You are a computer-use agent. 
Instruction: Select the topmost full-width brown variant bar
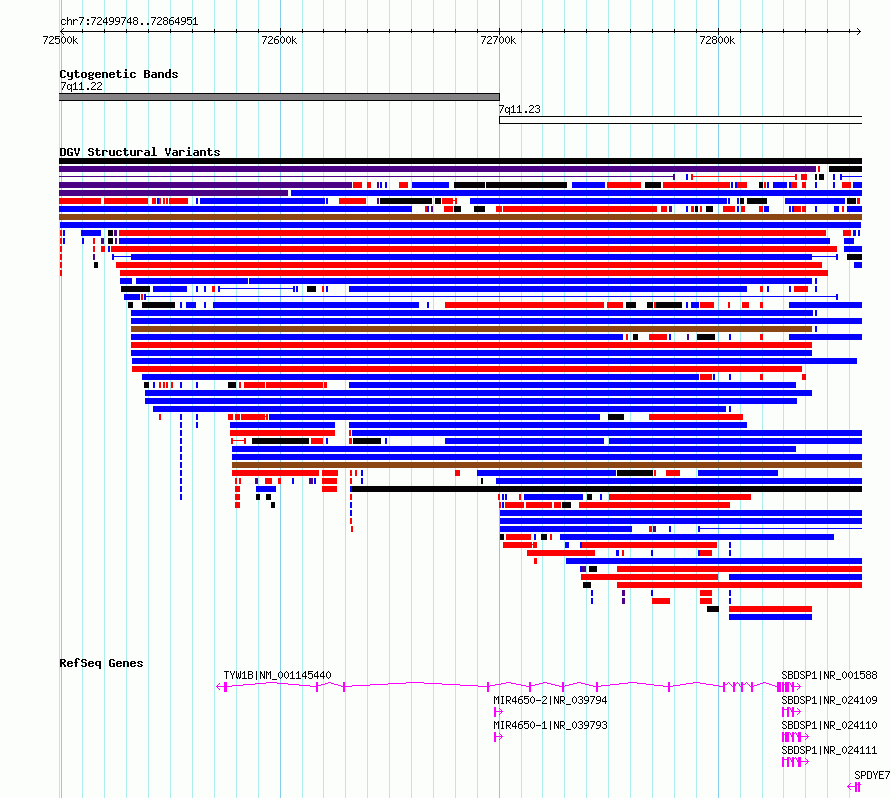tap(460, 217)
